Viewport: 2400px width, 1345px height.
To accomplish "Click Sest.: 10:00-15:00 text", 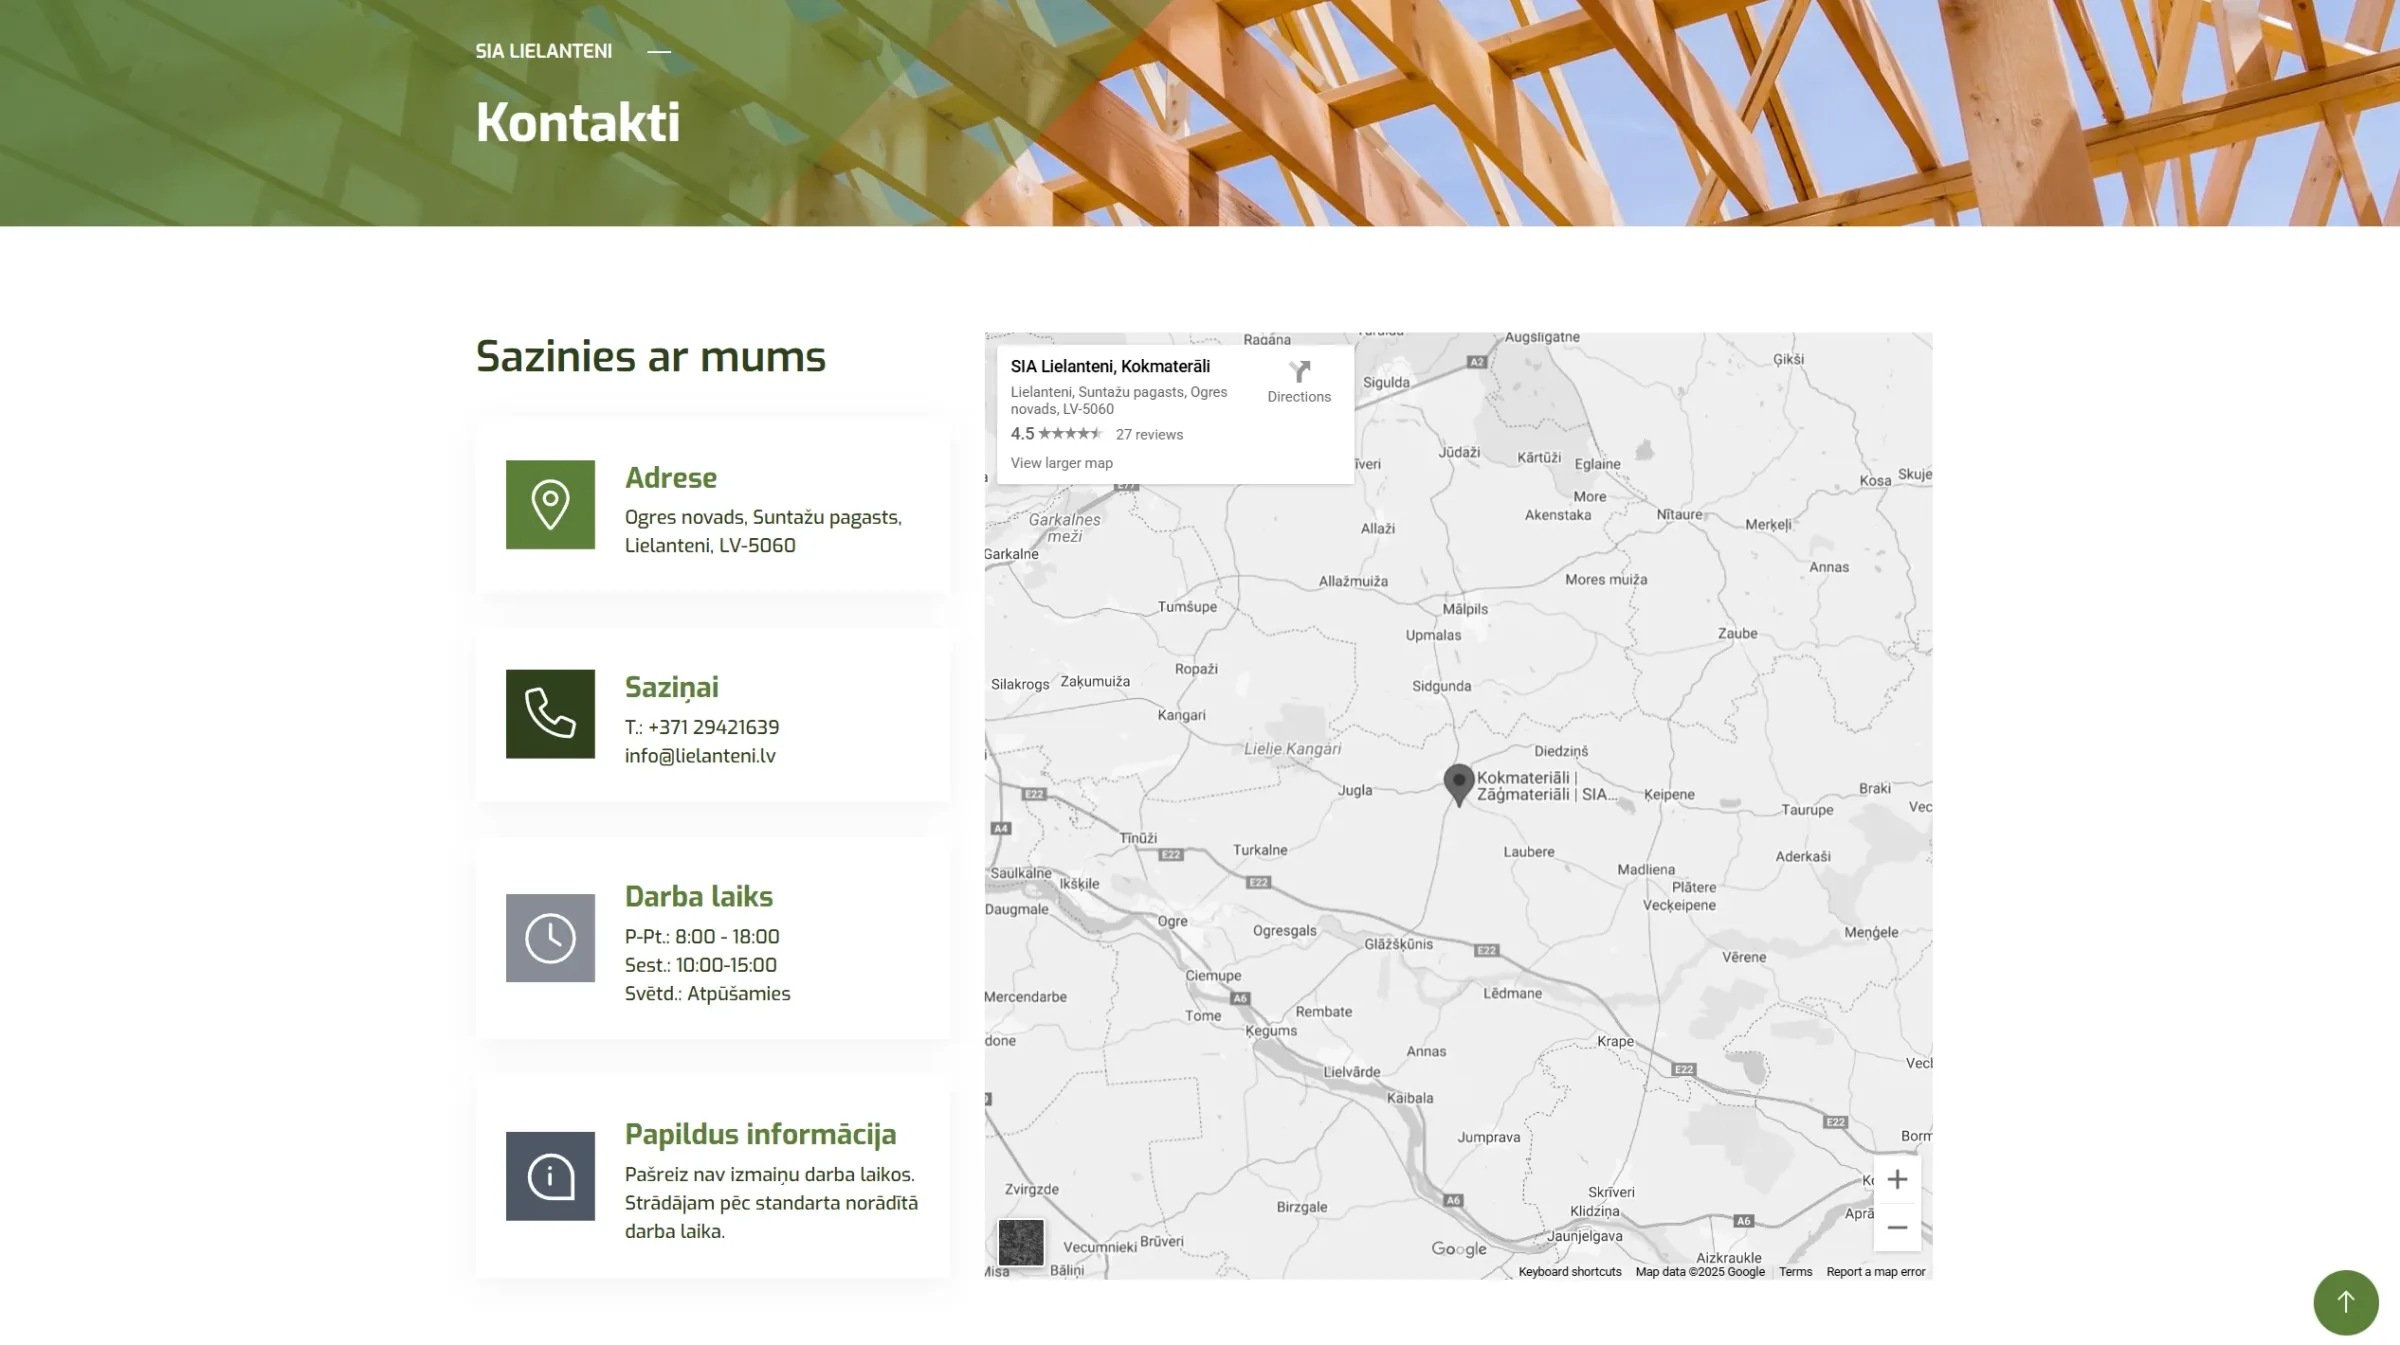I will coord(701,965).
